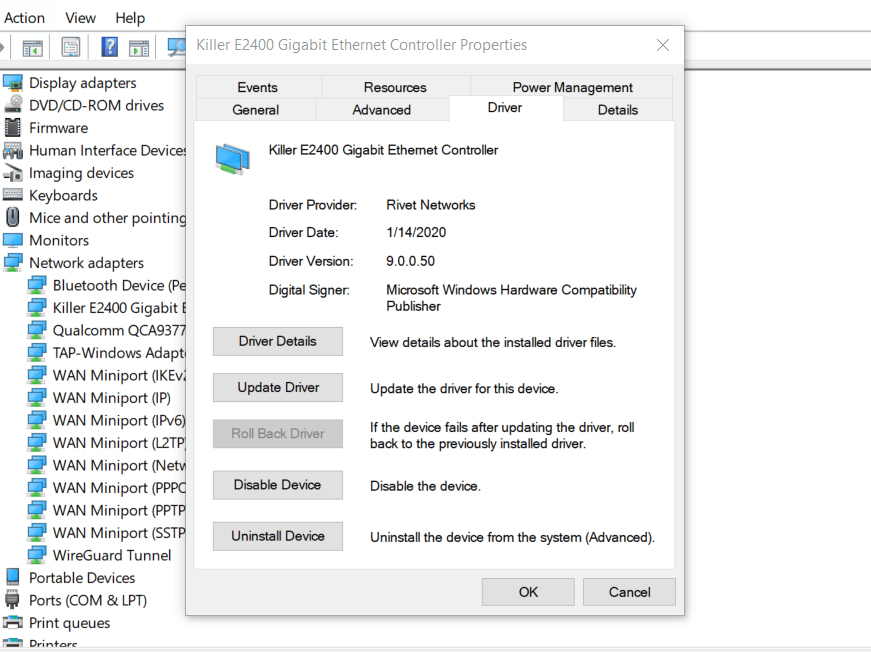Click the Mice and other pointing icon
871x652 pixels.
(13, 218)
